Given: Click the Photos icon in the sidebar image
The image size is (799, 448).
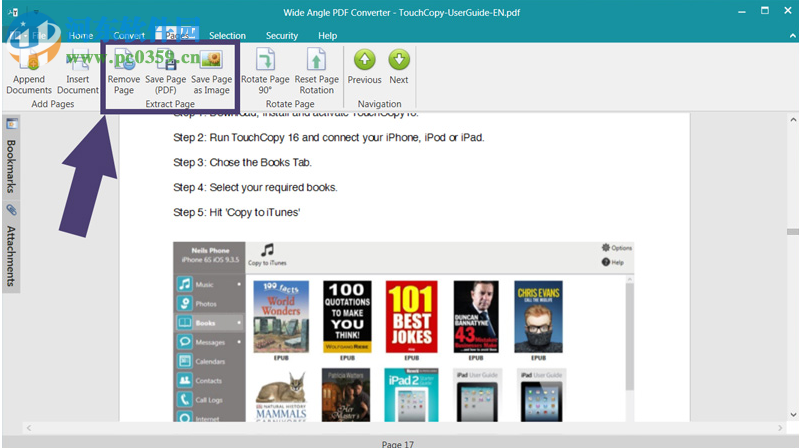Looking at the screenshot, I should tap(184, 303).
